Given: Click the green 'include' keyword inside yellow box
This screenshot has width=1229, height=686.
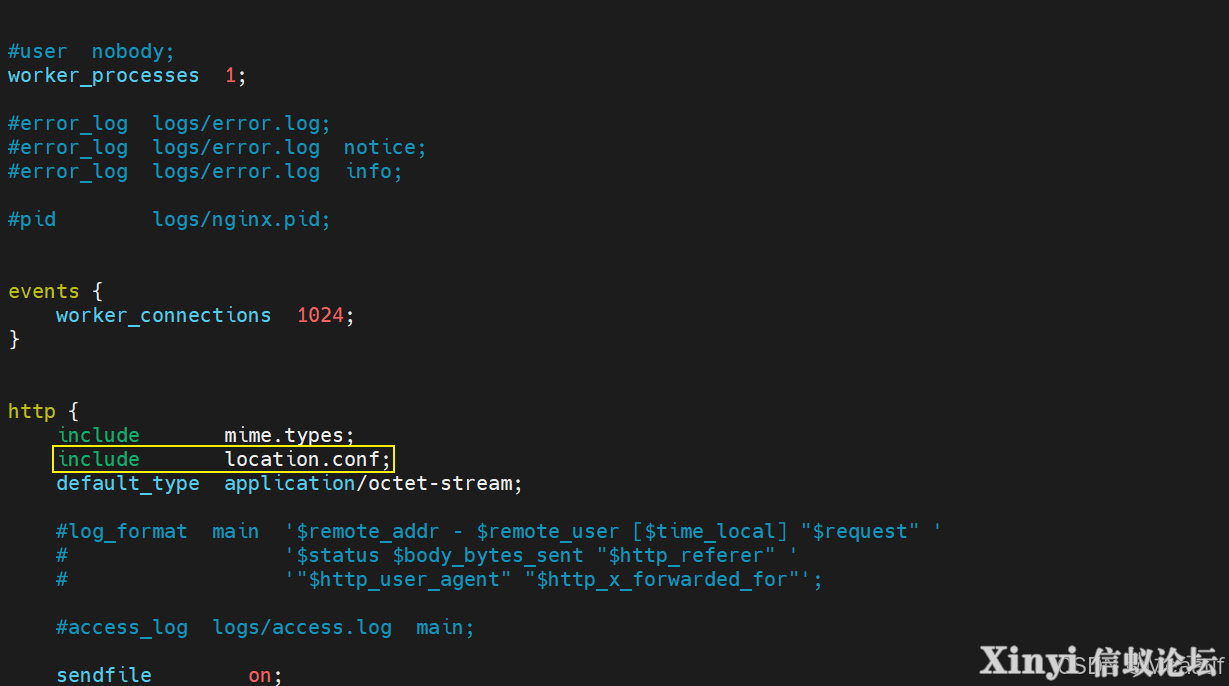Looking at the screenshot, I should [x=99, y=459].
